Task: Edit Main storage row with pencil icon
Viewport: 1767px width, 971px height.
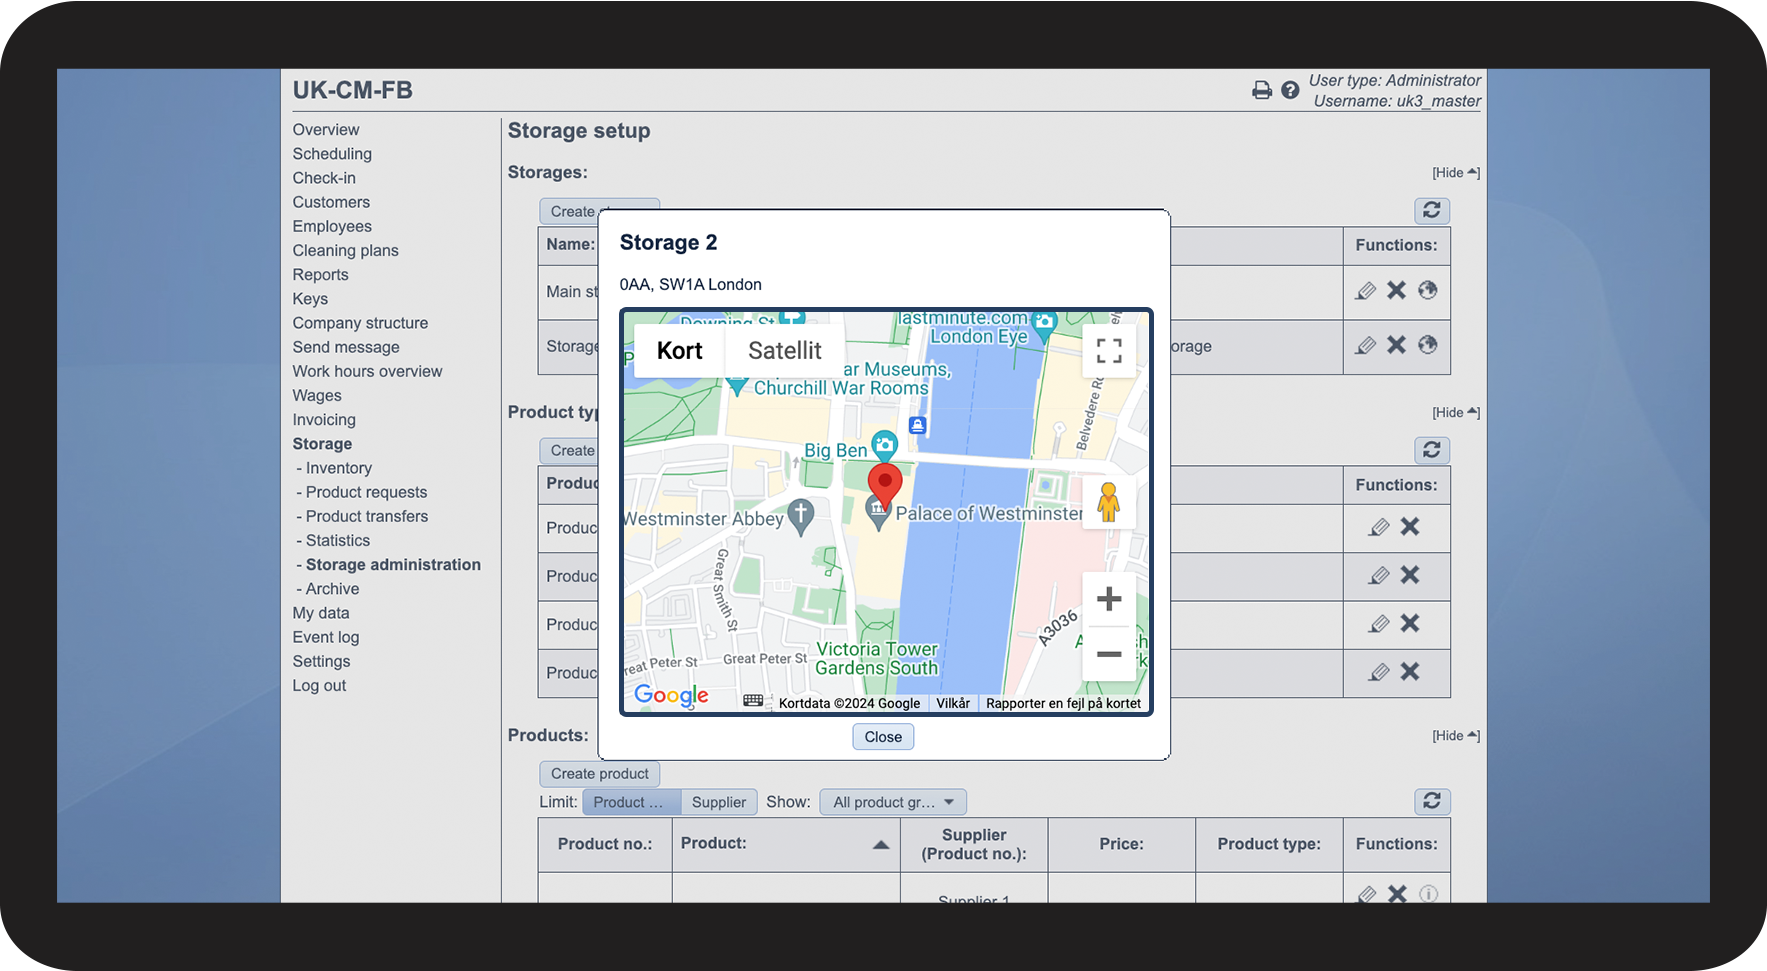Action: pos(1365,291)
